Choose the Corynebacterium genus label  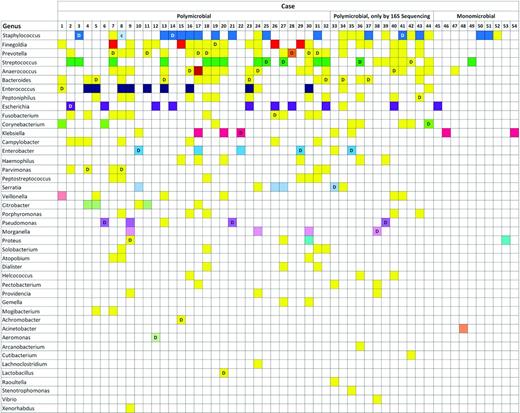tap(23, 124)
